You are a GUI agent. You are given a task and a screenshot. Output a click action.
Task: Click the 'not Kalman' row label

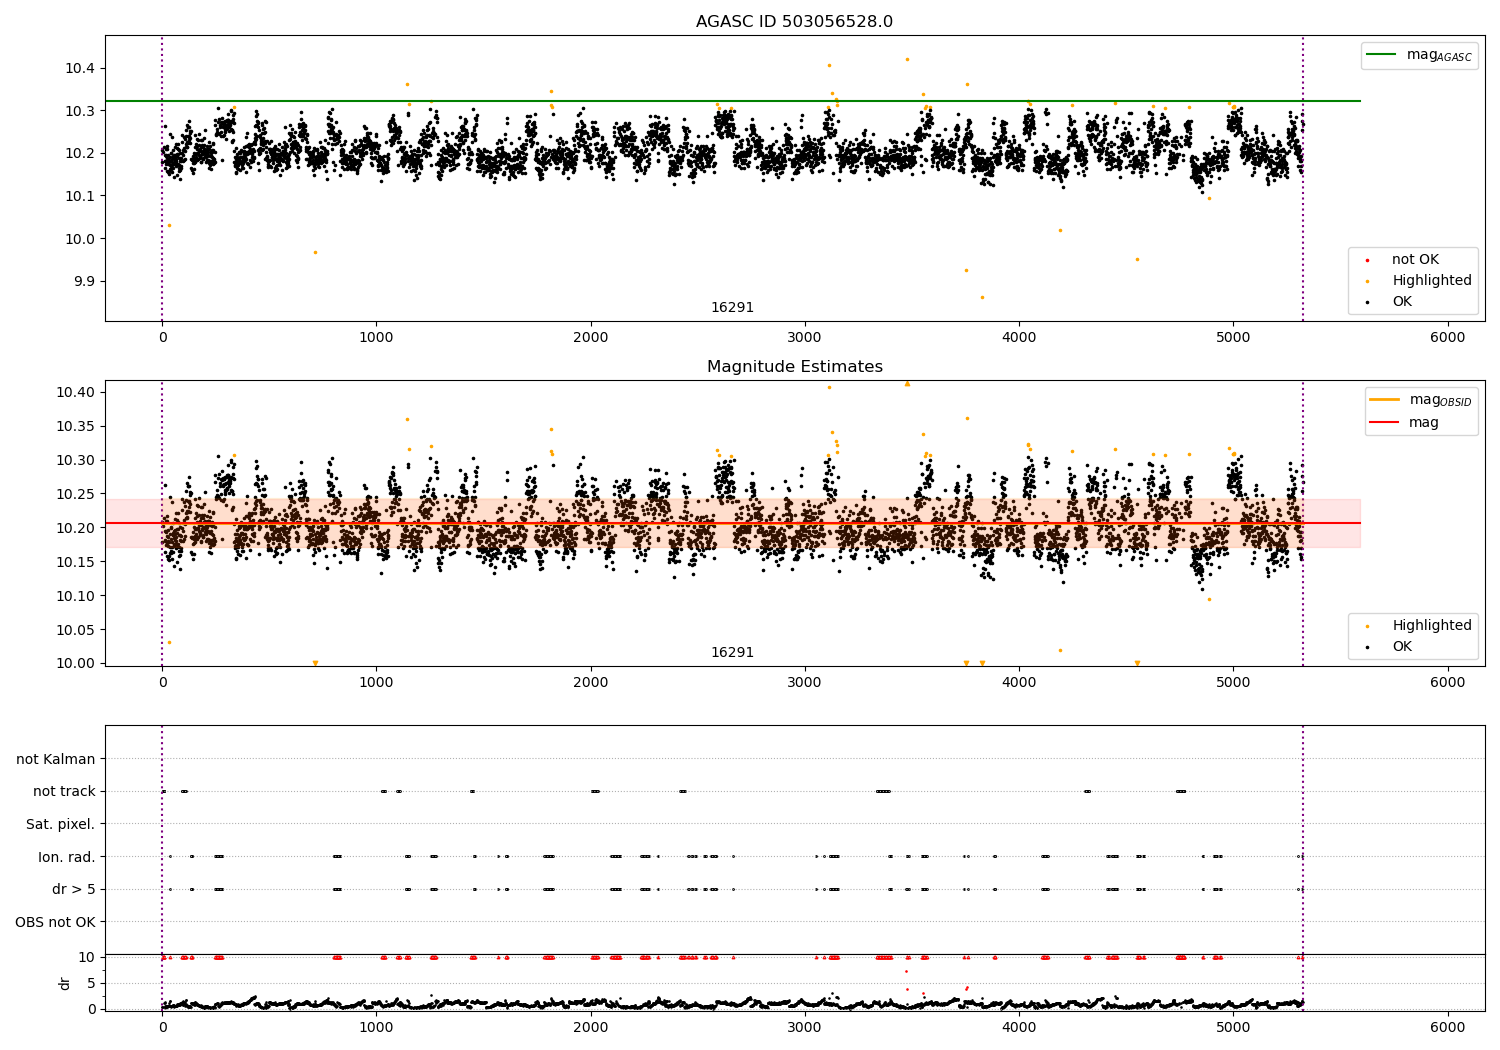click(x=56, y=759)
